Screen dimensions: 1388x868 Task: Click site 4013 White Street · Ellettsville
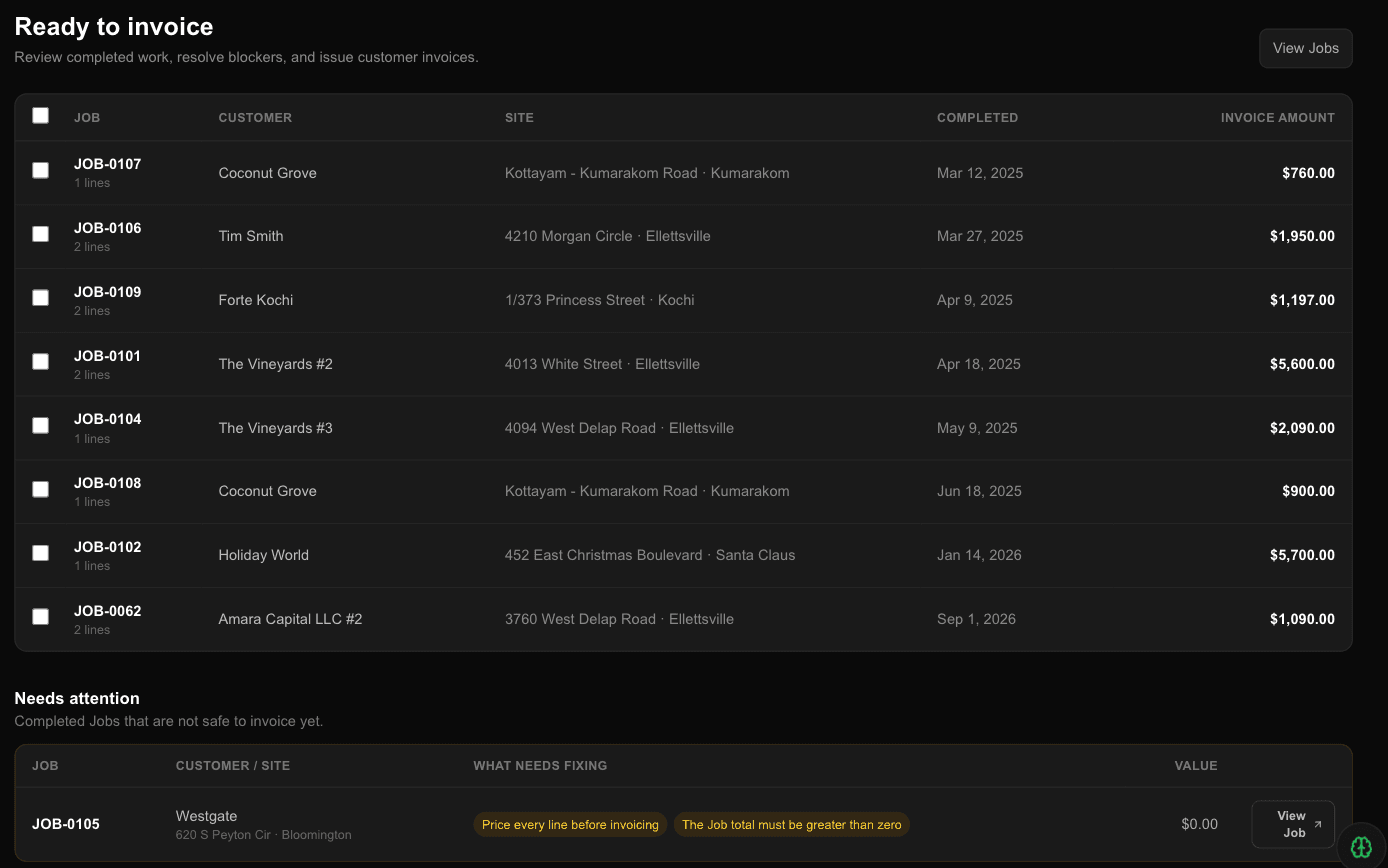[602, 364]
